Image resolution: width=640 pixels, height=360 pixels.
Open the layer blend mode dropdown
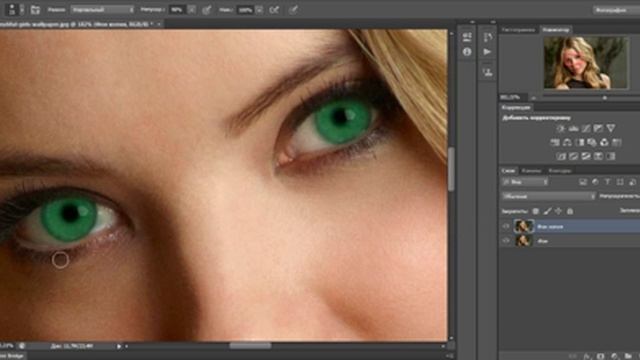tap(548, 196)
